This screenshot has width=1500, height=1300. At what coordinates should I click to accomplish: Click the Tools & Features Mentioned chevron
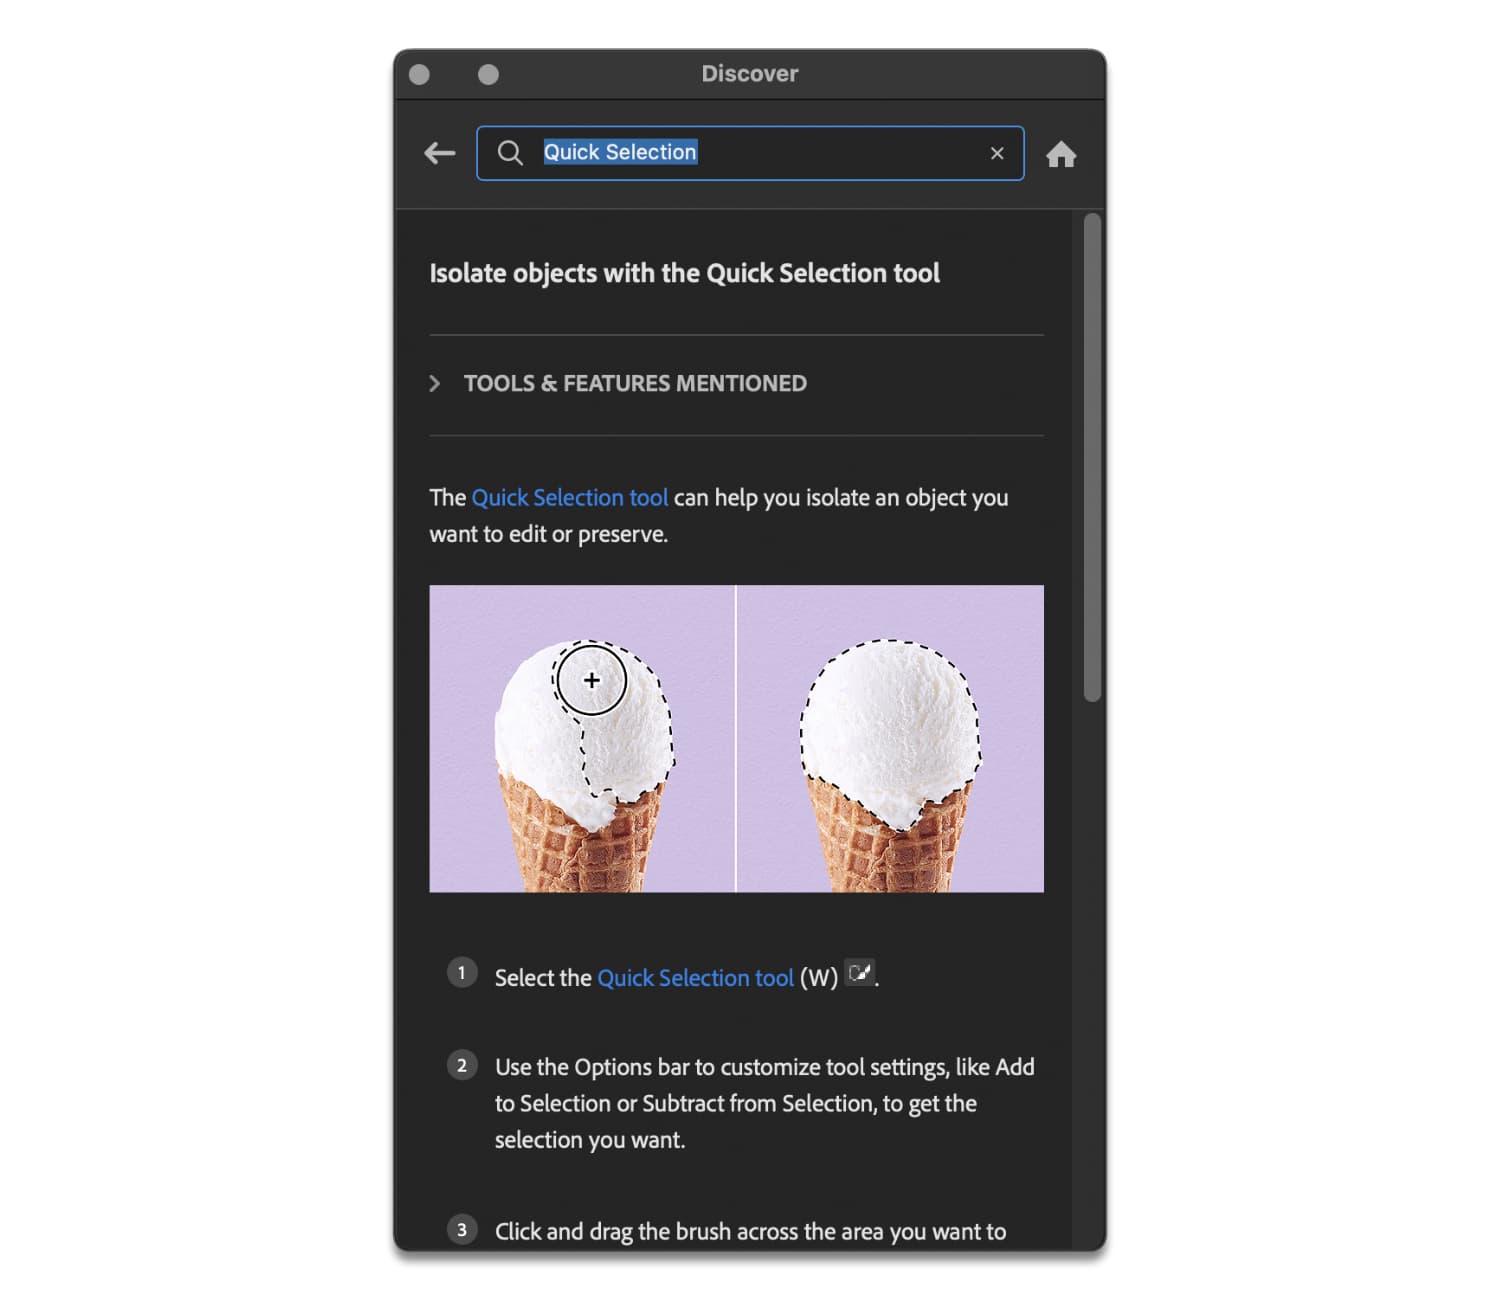[434, 384]
